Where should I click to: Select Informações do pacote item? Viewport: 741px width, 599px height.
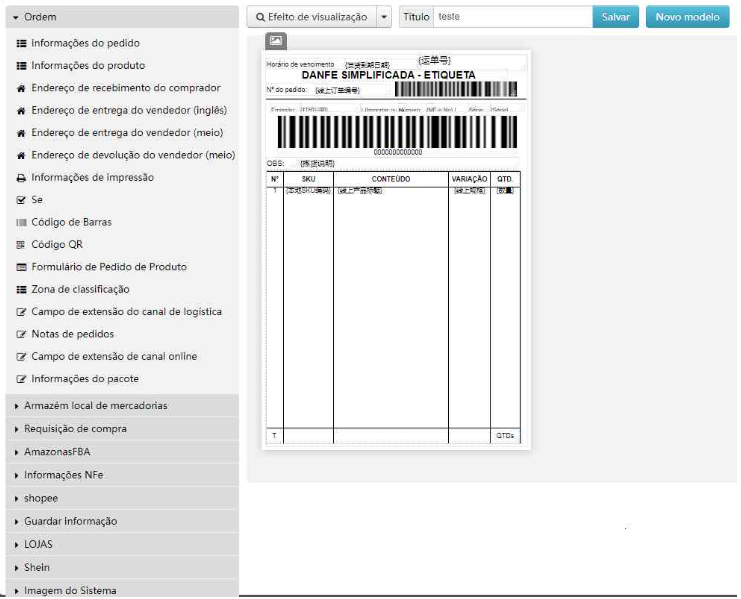point(85,379)
